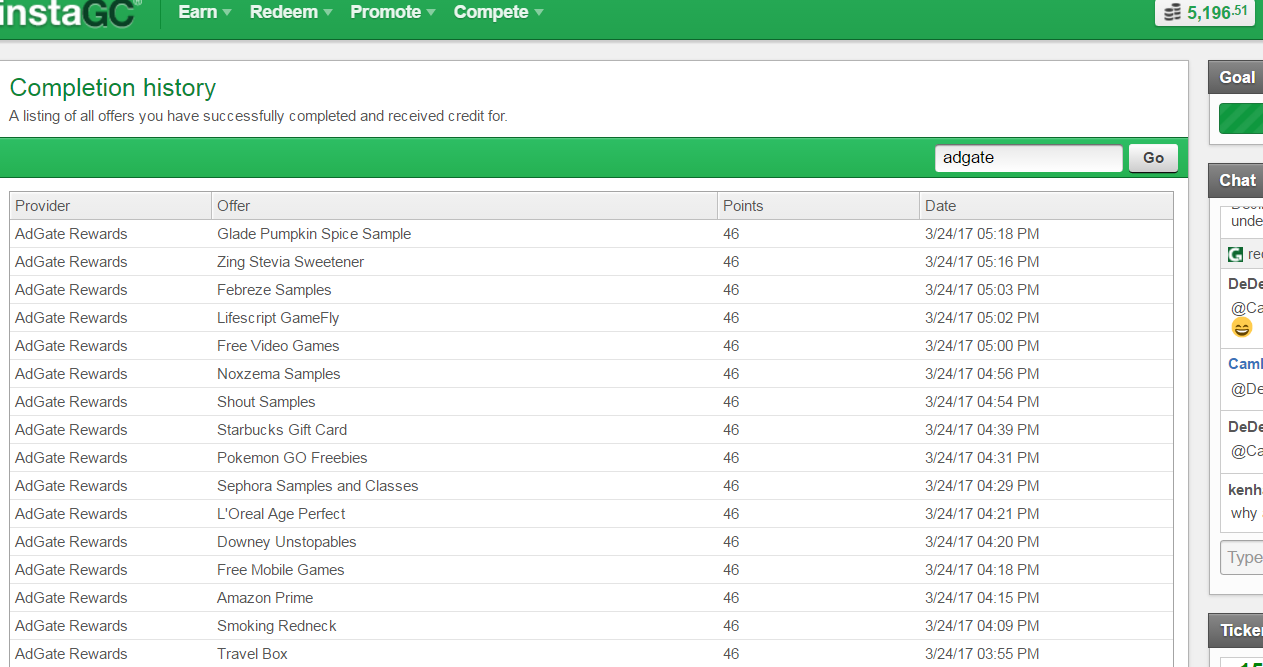Select the Travel Box offer

tap(252, 654)
